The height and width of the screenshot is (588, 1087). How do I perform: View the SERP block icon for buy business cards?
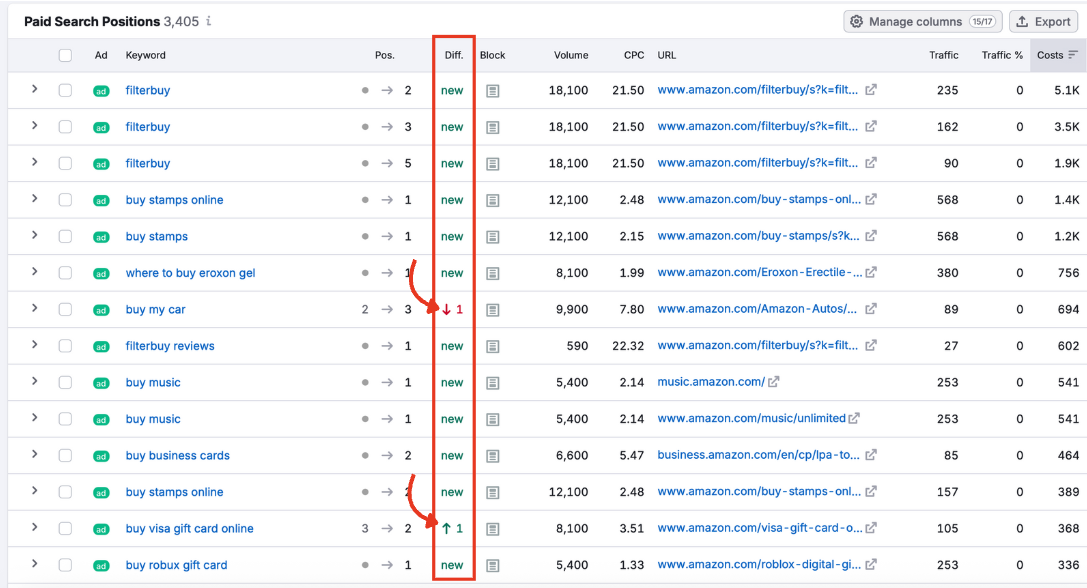pos(492,455)
